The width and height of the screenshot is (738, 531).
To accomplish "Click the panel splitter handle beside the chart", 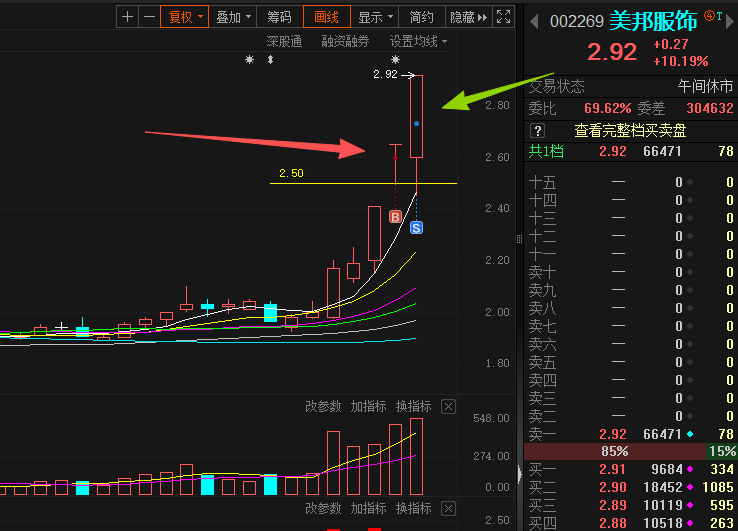I will tap(519, 239).
